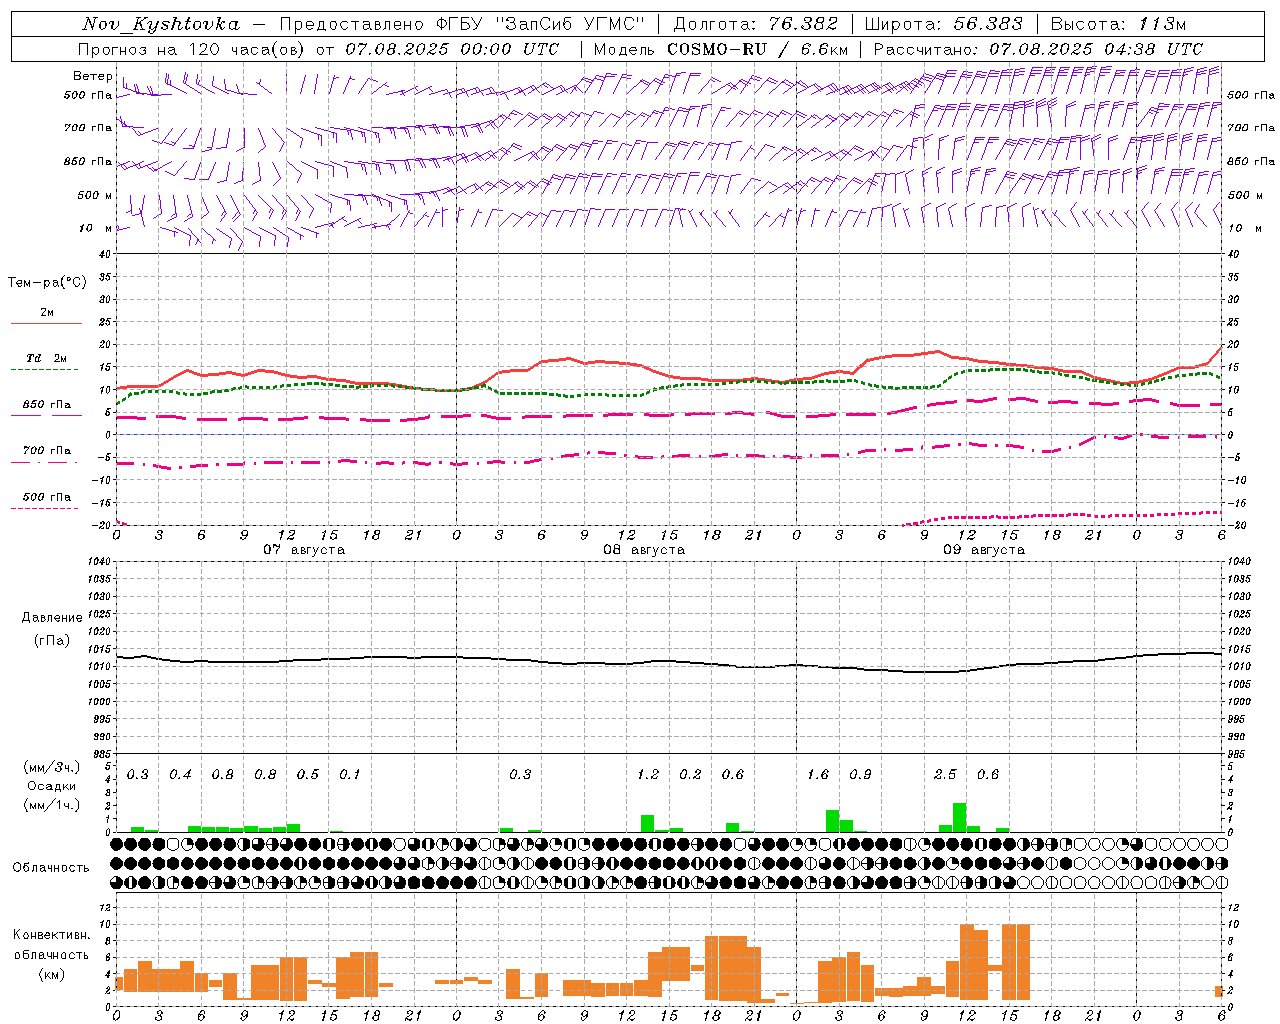Click the green precipitation bar below 1.2

tap(647, 824)
